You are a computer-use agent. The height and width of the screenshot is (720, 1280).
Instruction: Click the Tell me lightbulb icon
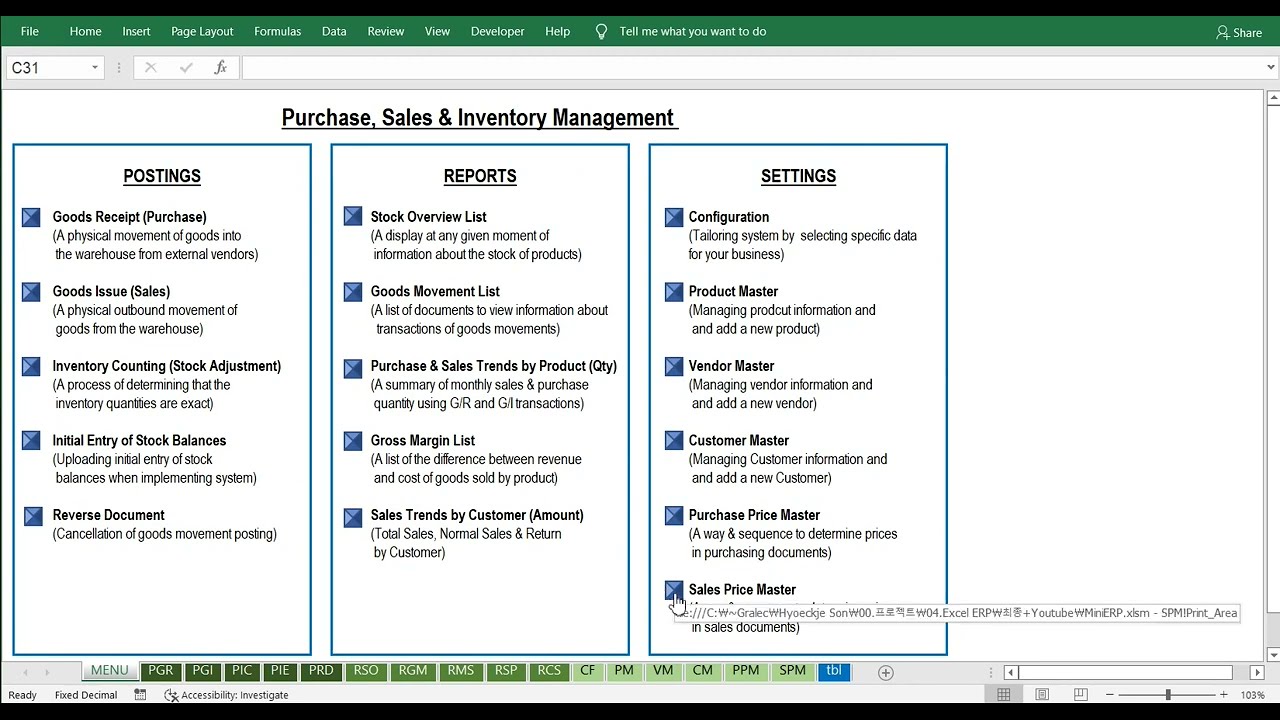pyautogui.click(x=601, y=31)
